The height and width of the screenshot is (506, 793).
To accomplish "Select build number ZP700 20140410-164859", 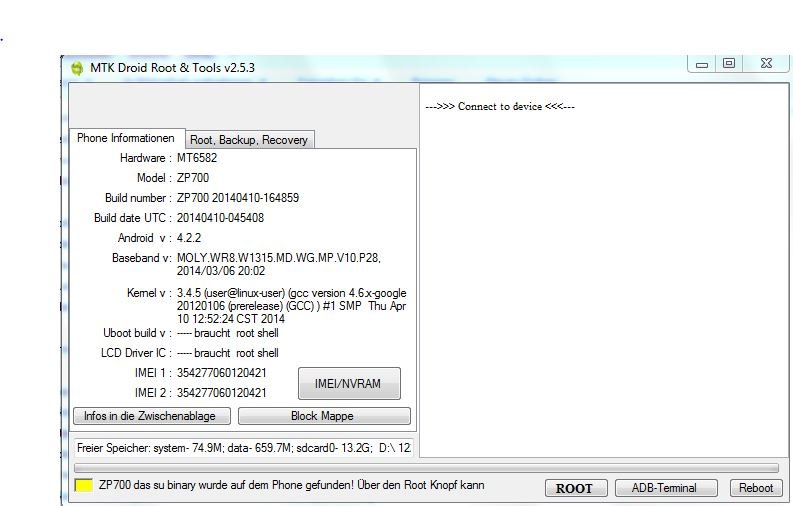I will pyautogui.click(x=238, y=198).
